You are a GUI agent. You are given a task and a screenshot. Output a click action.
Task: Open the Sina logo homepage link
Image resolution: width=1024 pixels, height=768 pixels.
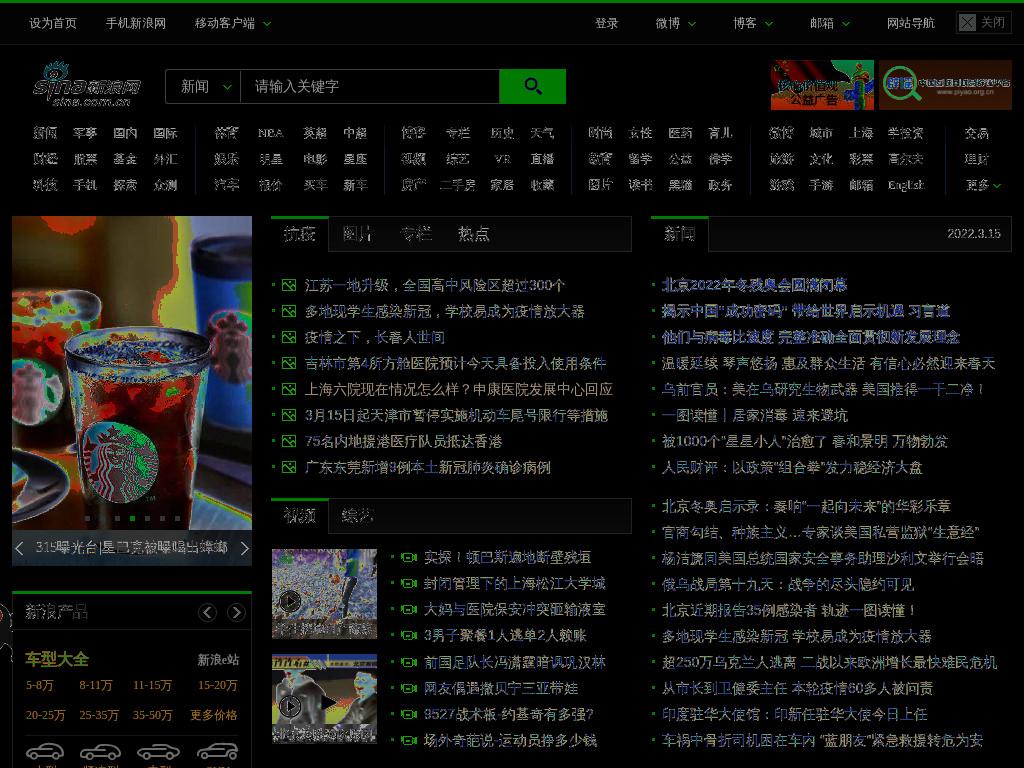pyautogui.click(x=87, y=85)
